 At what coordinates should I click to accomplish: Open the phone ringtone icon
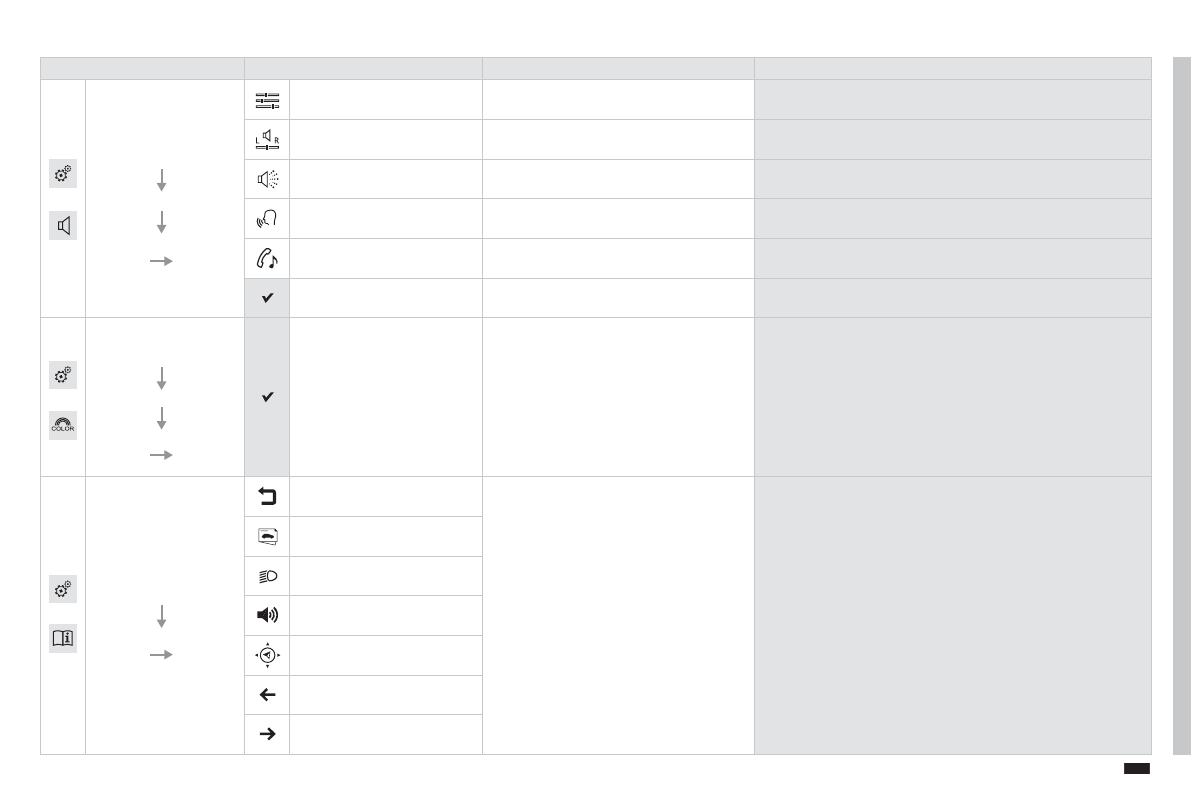267,259
